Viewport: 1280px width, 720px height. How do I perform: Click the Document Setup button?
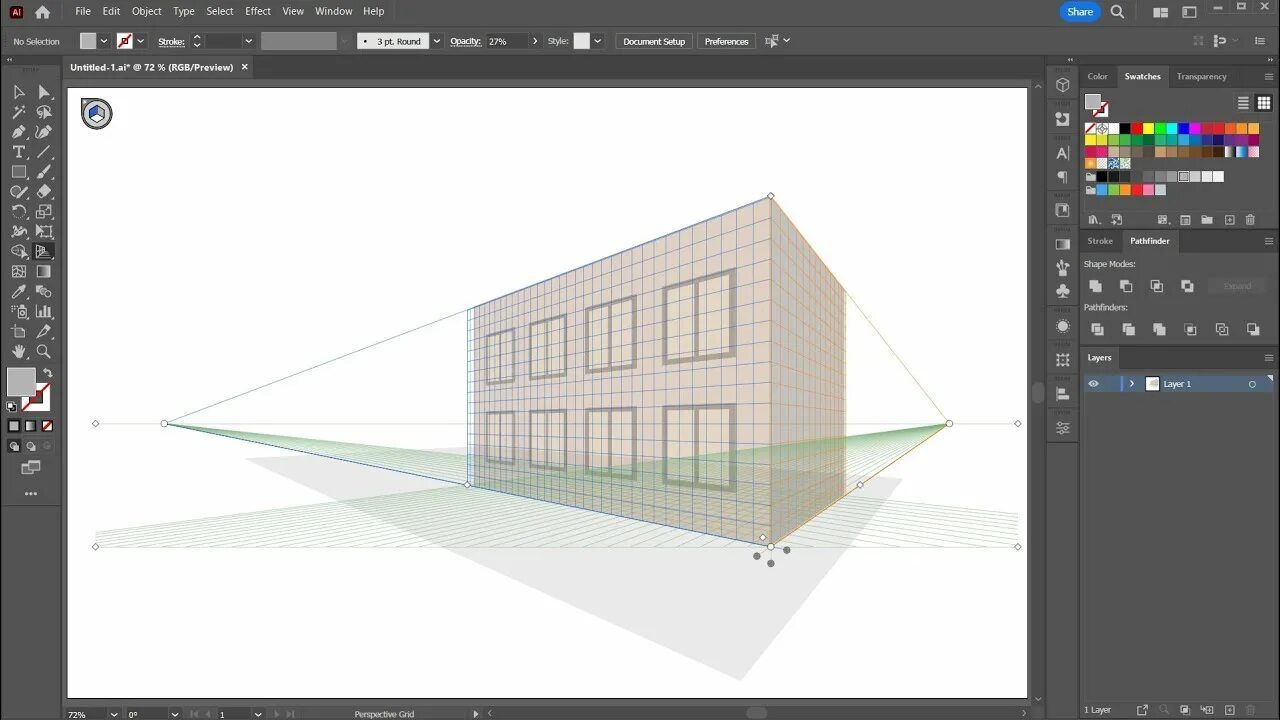click(654, 41)
